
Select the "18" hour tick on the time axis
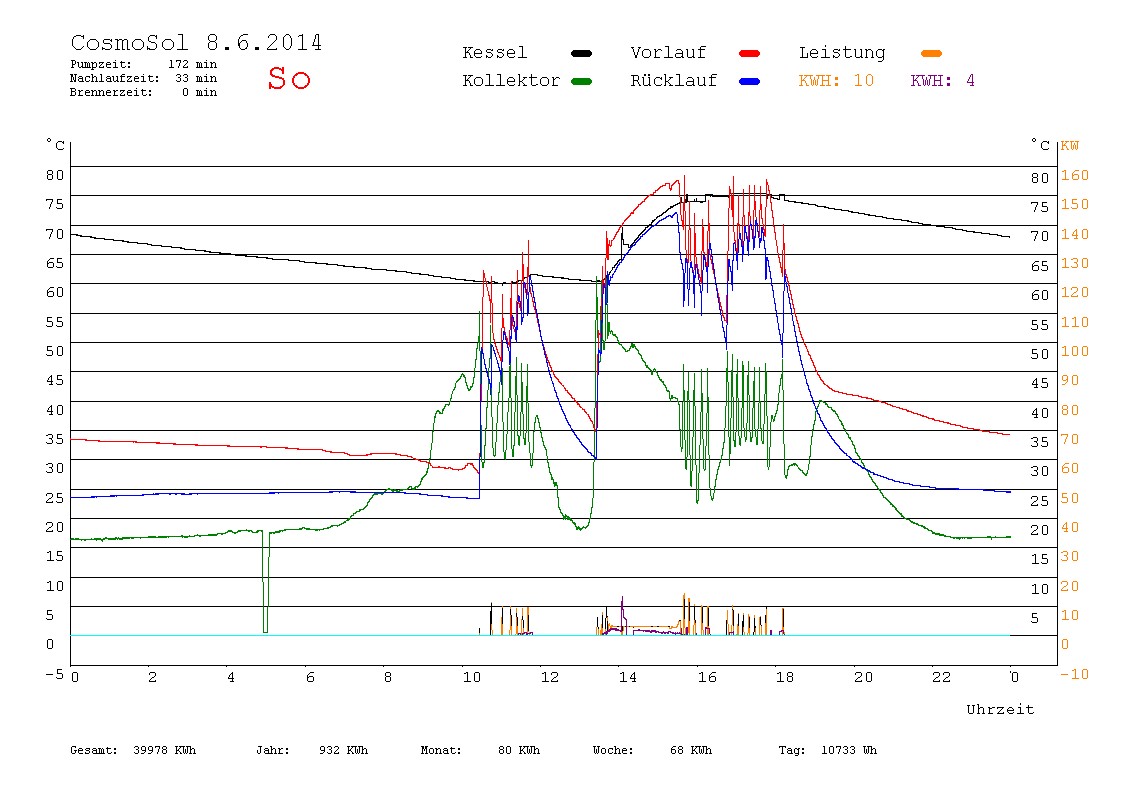click(784, 677)
